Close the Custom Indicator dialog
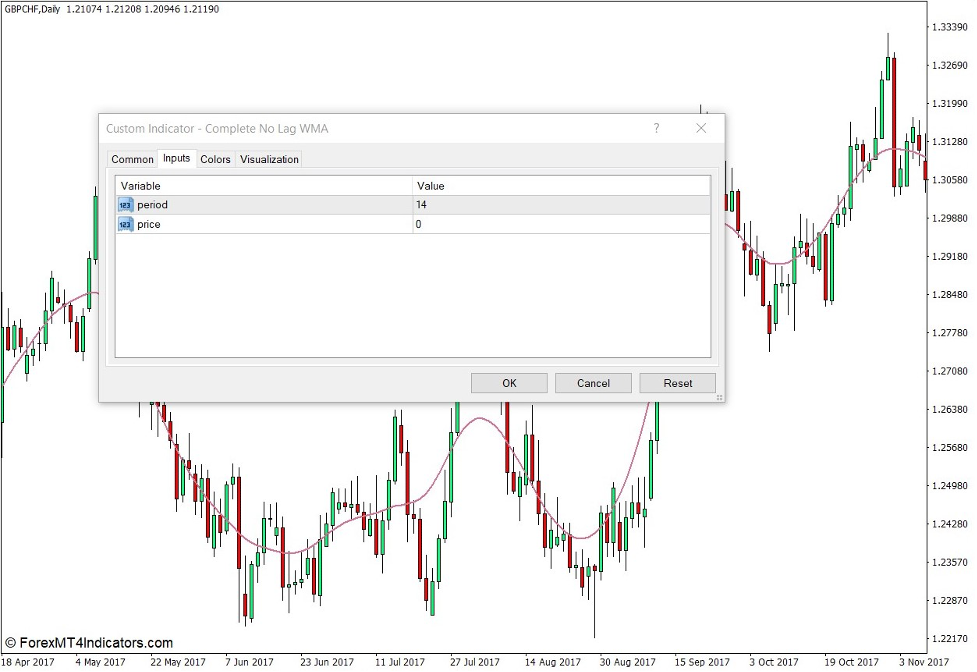The height and width of the screenshot is (672, 977). 701,128
